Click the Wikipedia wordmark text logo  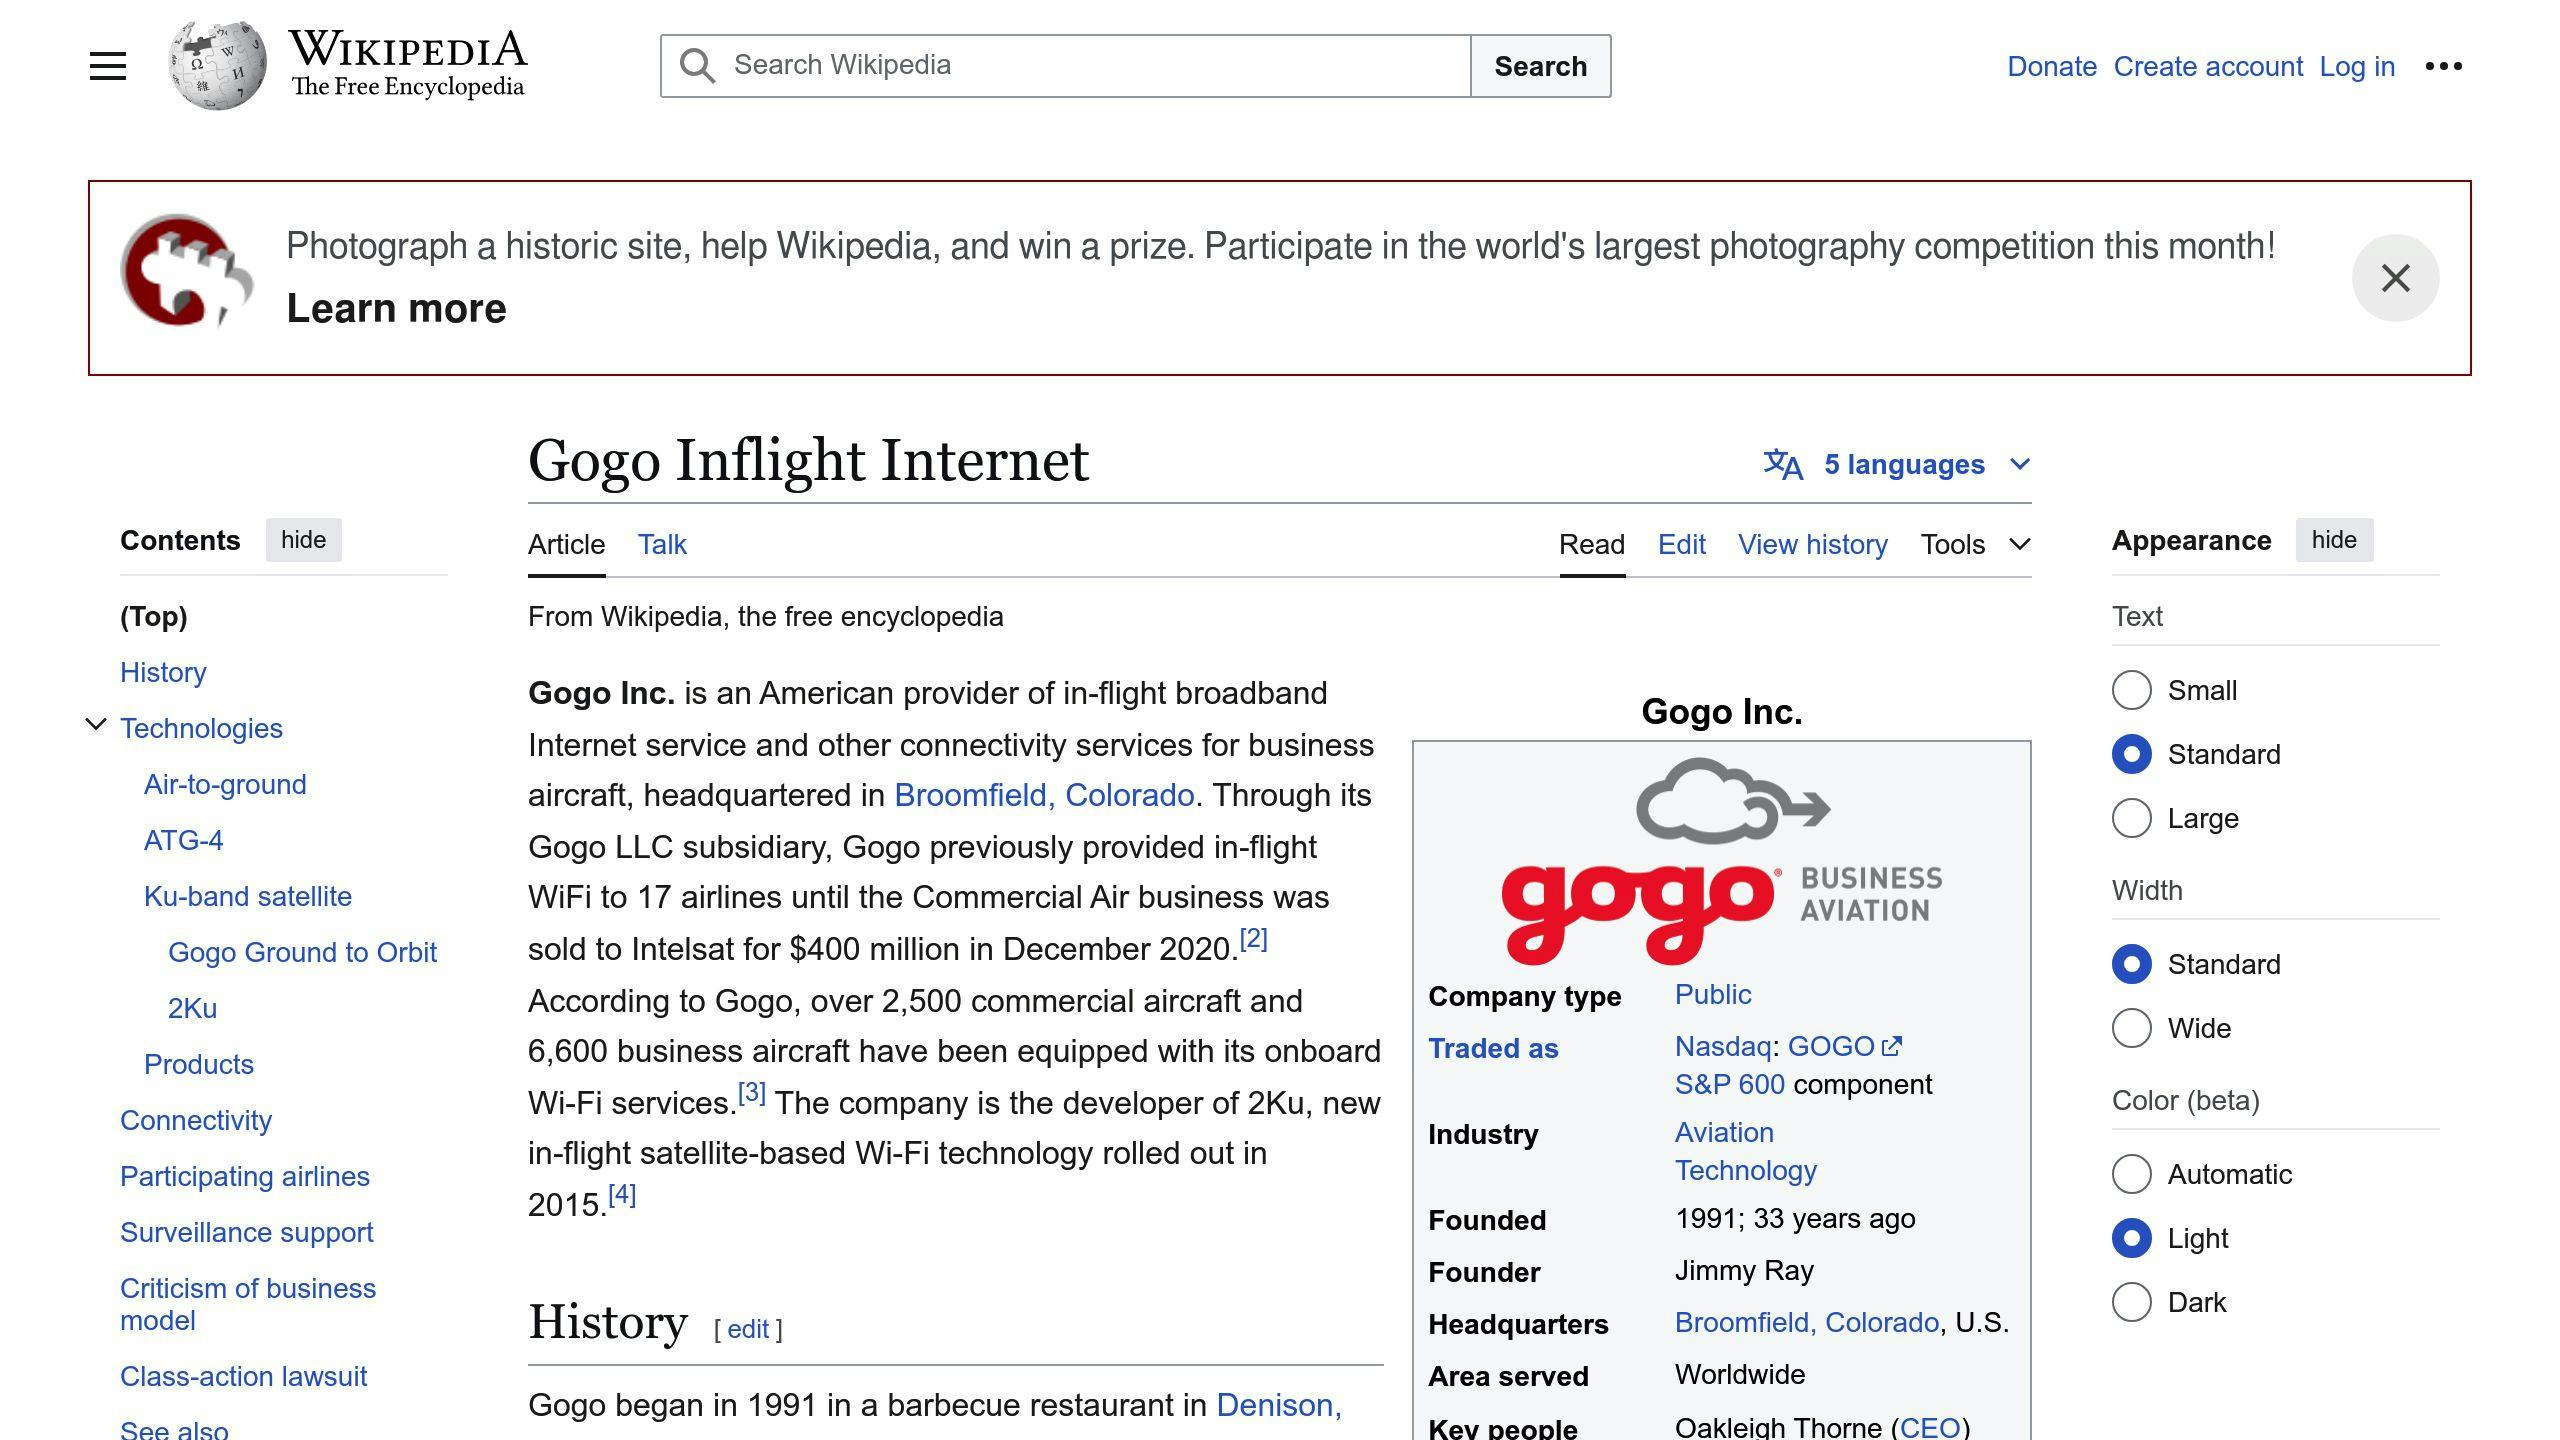coord(408,64)
